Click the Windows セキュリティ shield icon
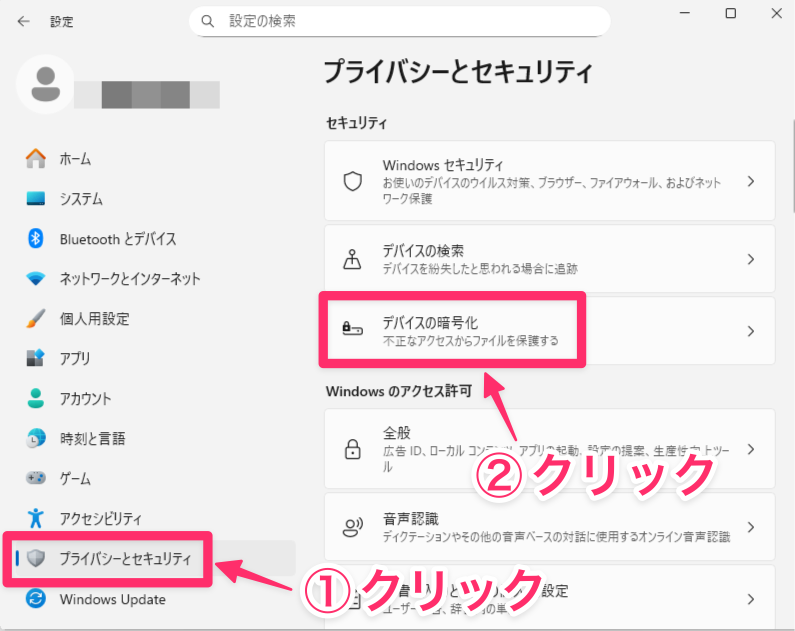The image size is (795, 631). [352, 181]
